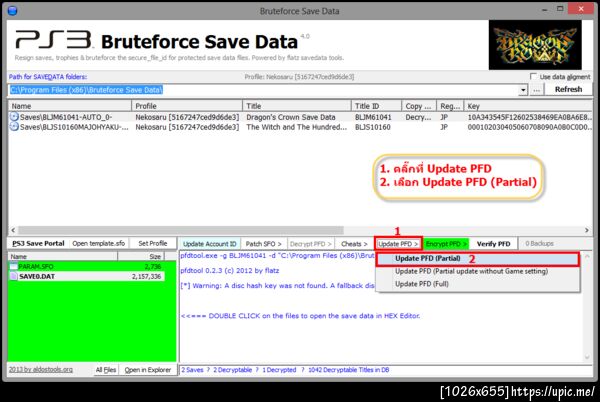This screenshot has height=402, width=600.
Task: Select Dragon's Crown Save Data title cell
Action: (x=290, y=117)
